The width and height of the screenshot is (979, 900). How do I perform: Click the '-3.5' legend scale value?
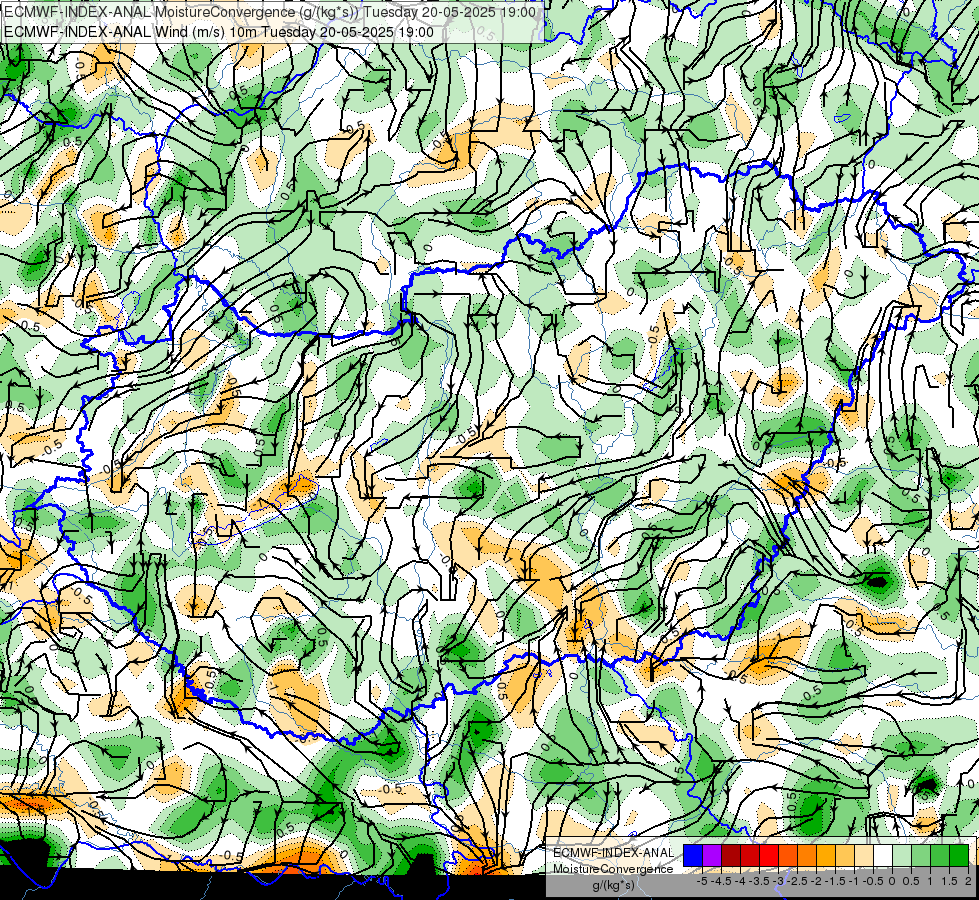coord(760,881)
